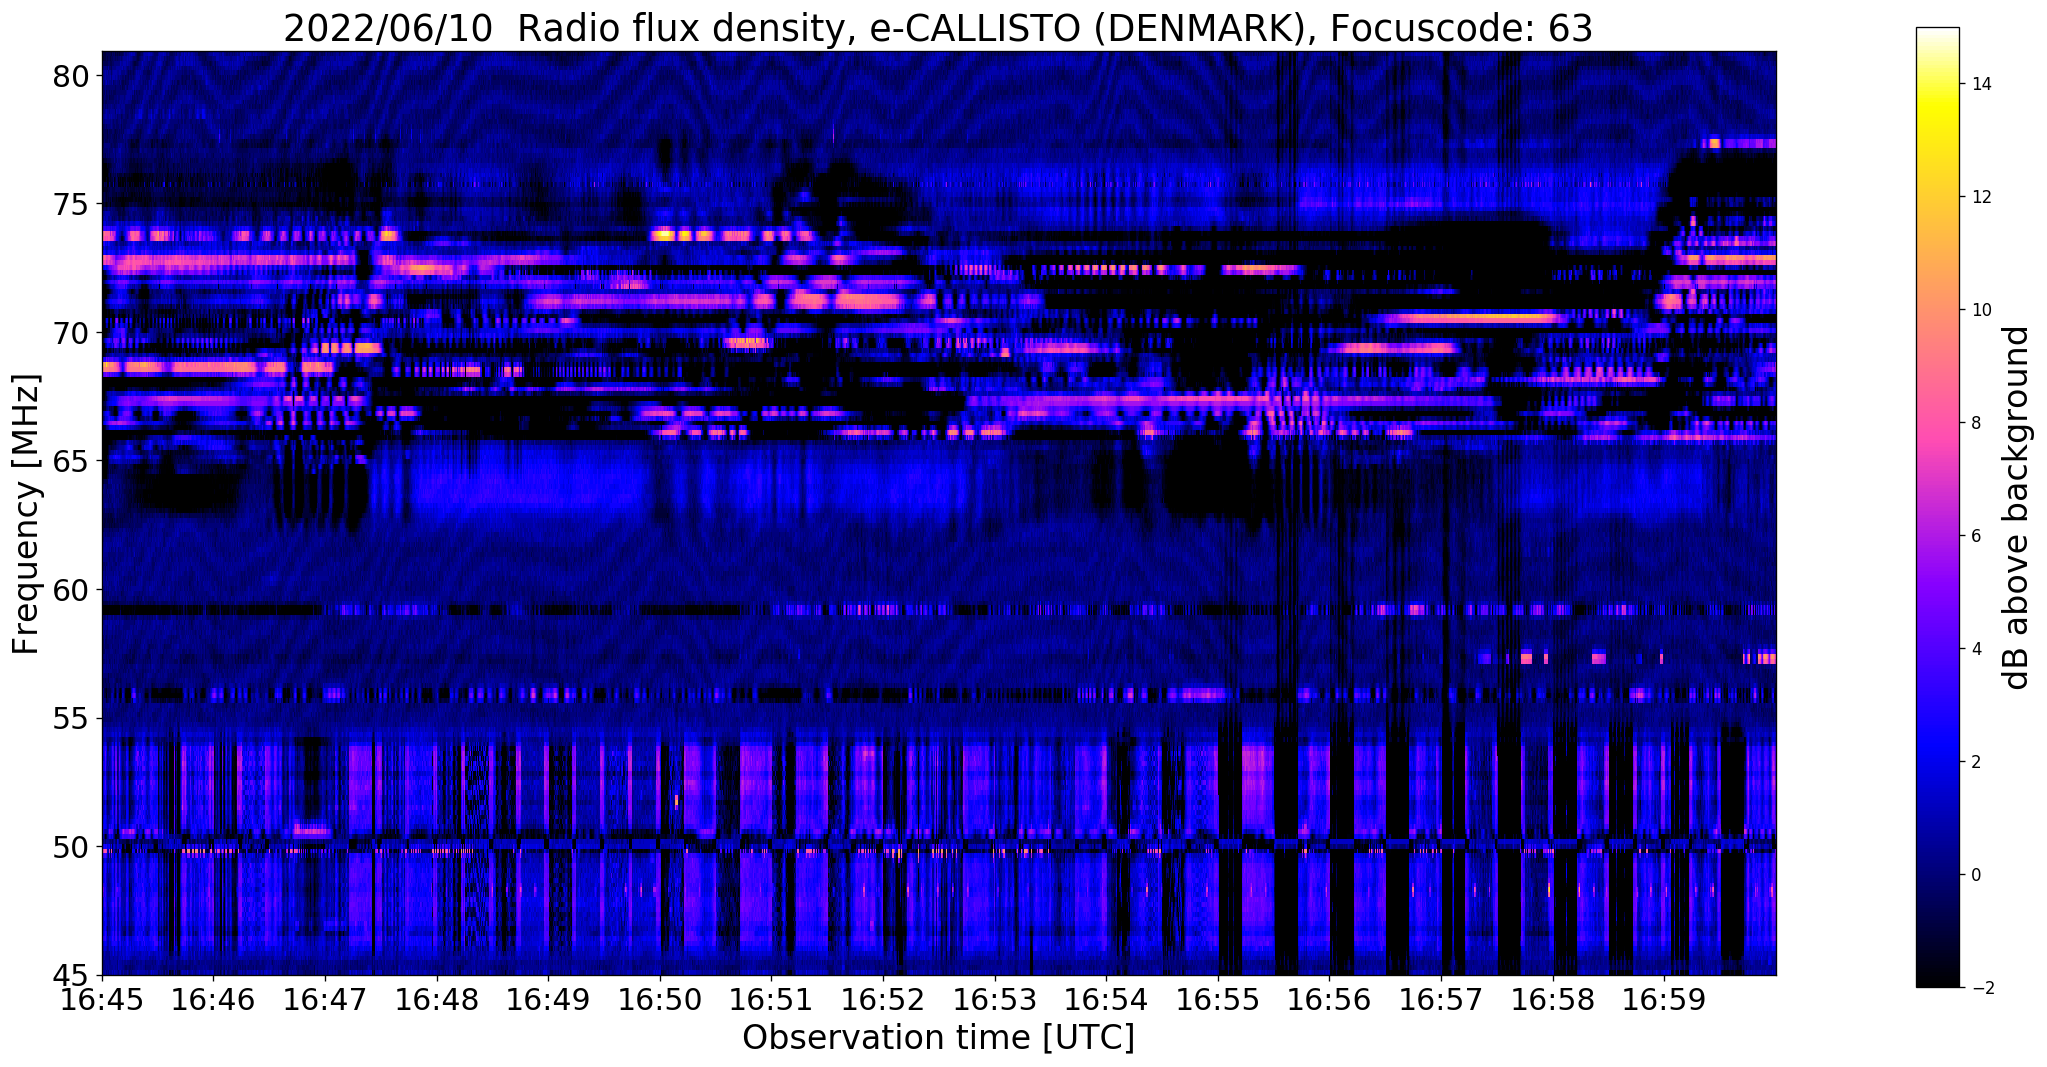Click the plot title mentioning e-CALLISTO (DENMARK)
Screen dimensions: 2047x1067
[938, 27]
